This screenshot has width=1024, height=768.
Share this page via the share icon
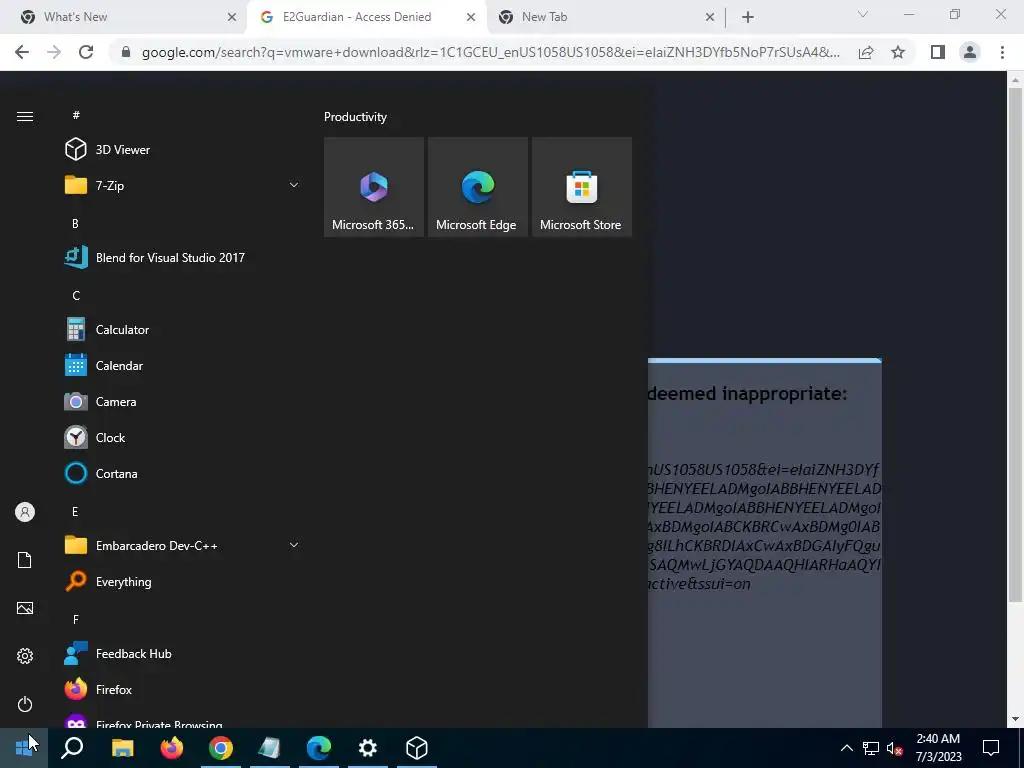(x=866, y=52)
